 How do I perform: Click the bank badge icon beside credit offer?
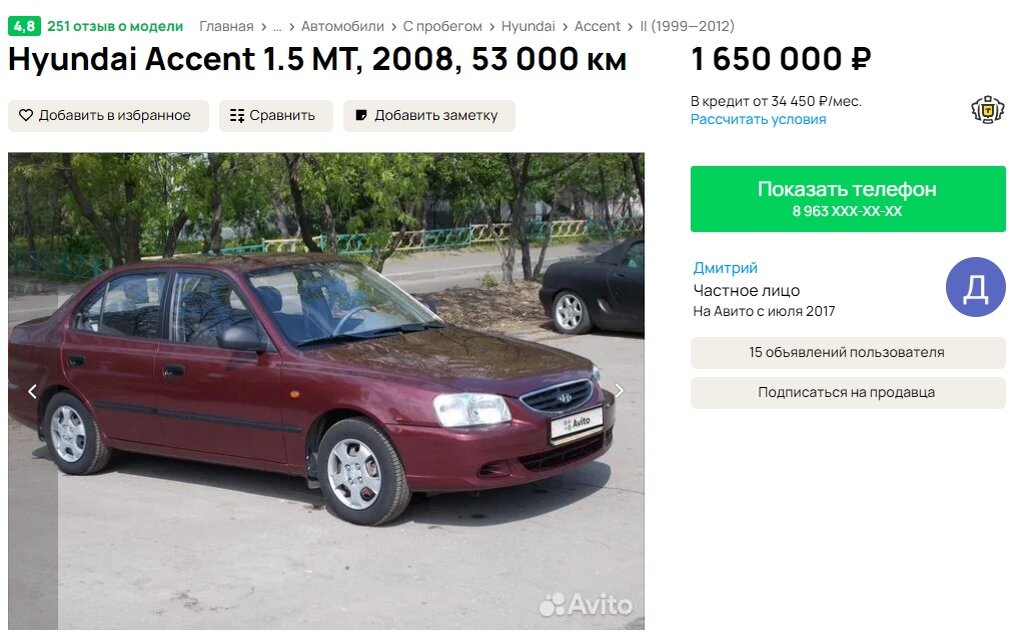(988, 110)
